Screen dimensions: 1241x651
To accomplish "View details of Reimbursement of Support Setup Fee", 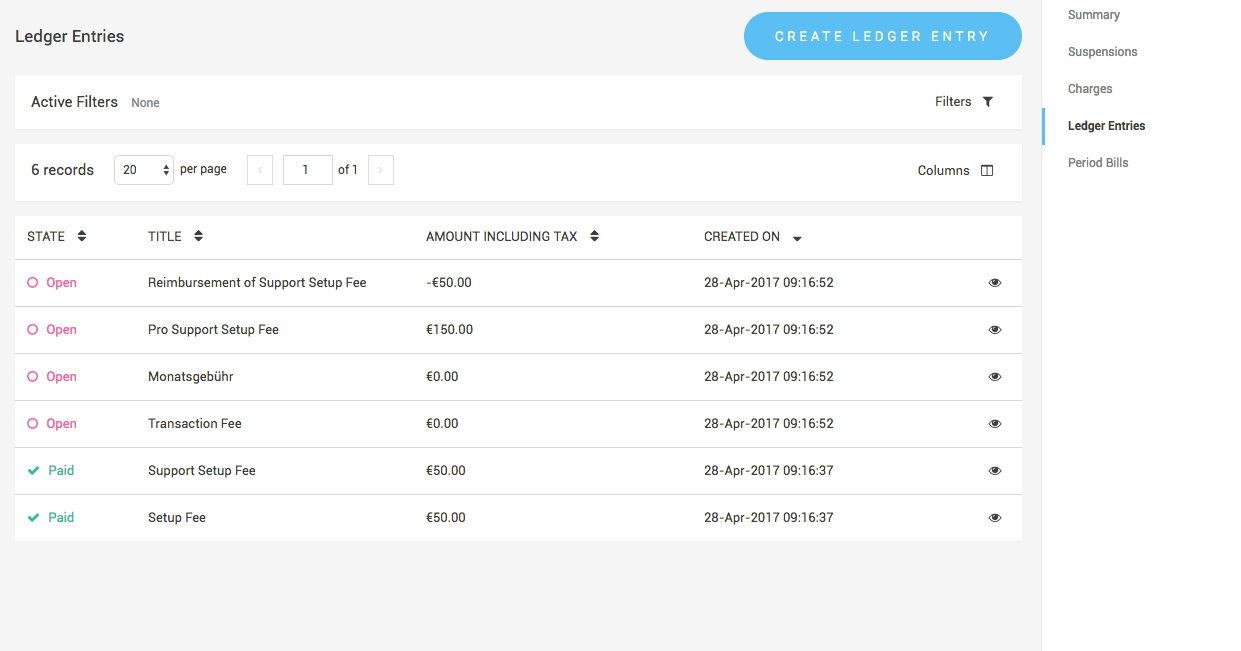I will (x=995, y=283).
